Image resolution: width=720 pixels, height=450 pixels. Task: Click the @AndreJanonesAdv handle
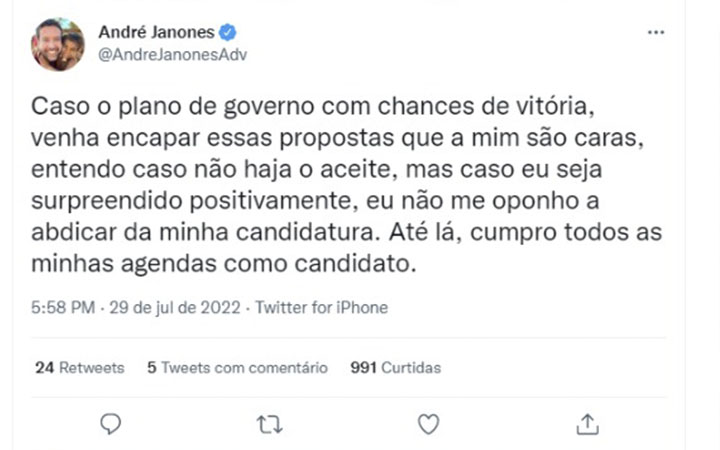pyautogui.click(x=172, y=55)
